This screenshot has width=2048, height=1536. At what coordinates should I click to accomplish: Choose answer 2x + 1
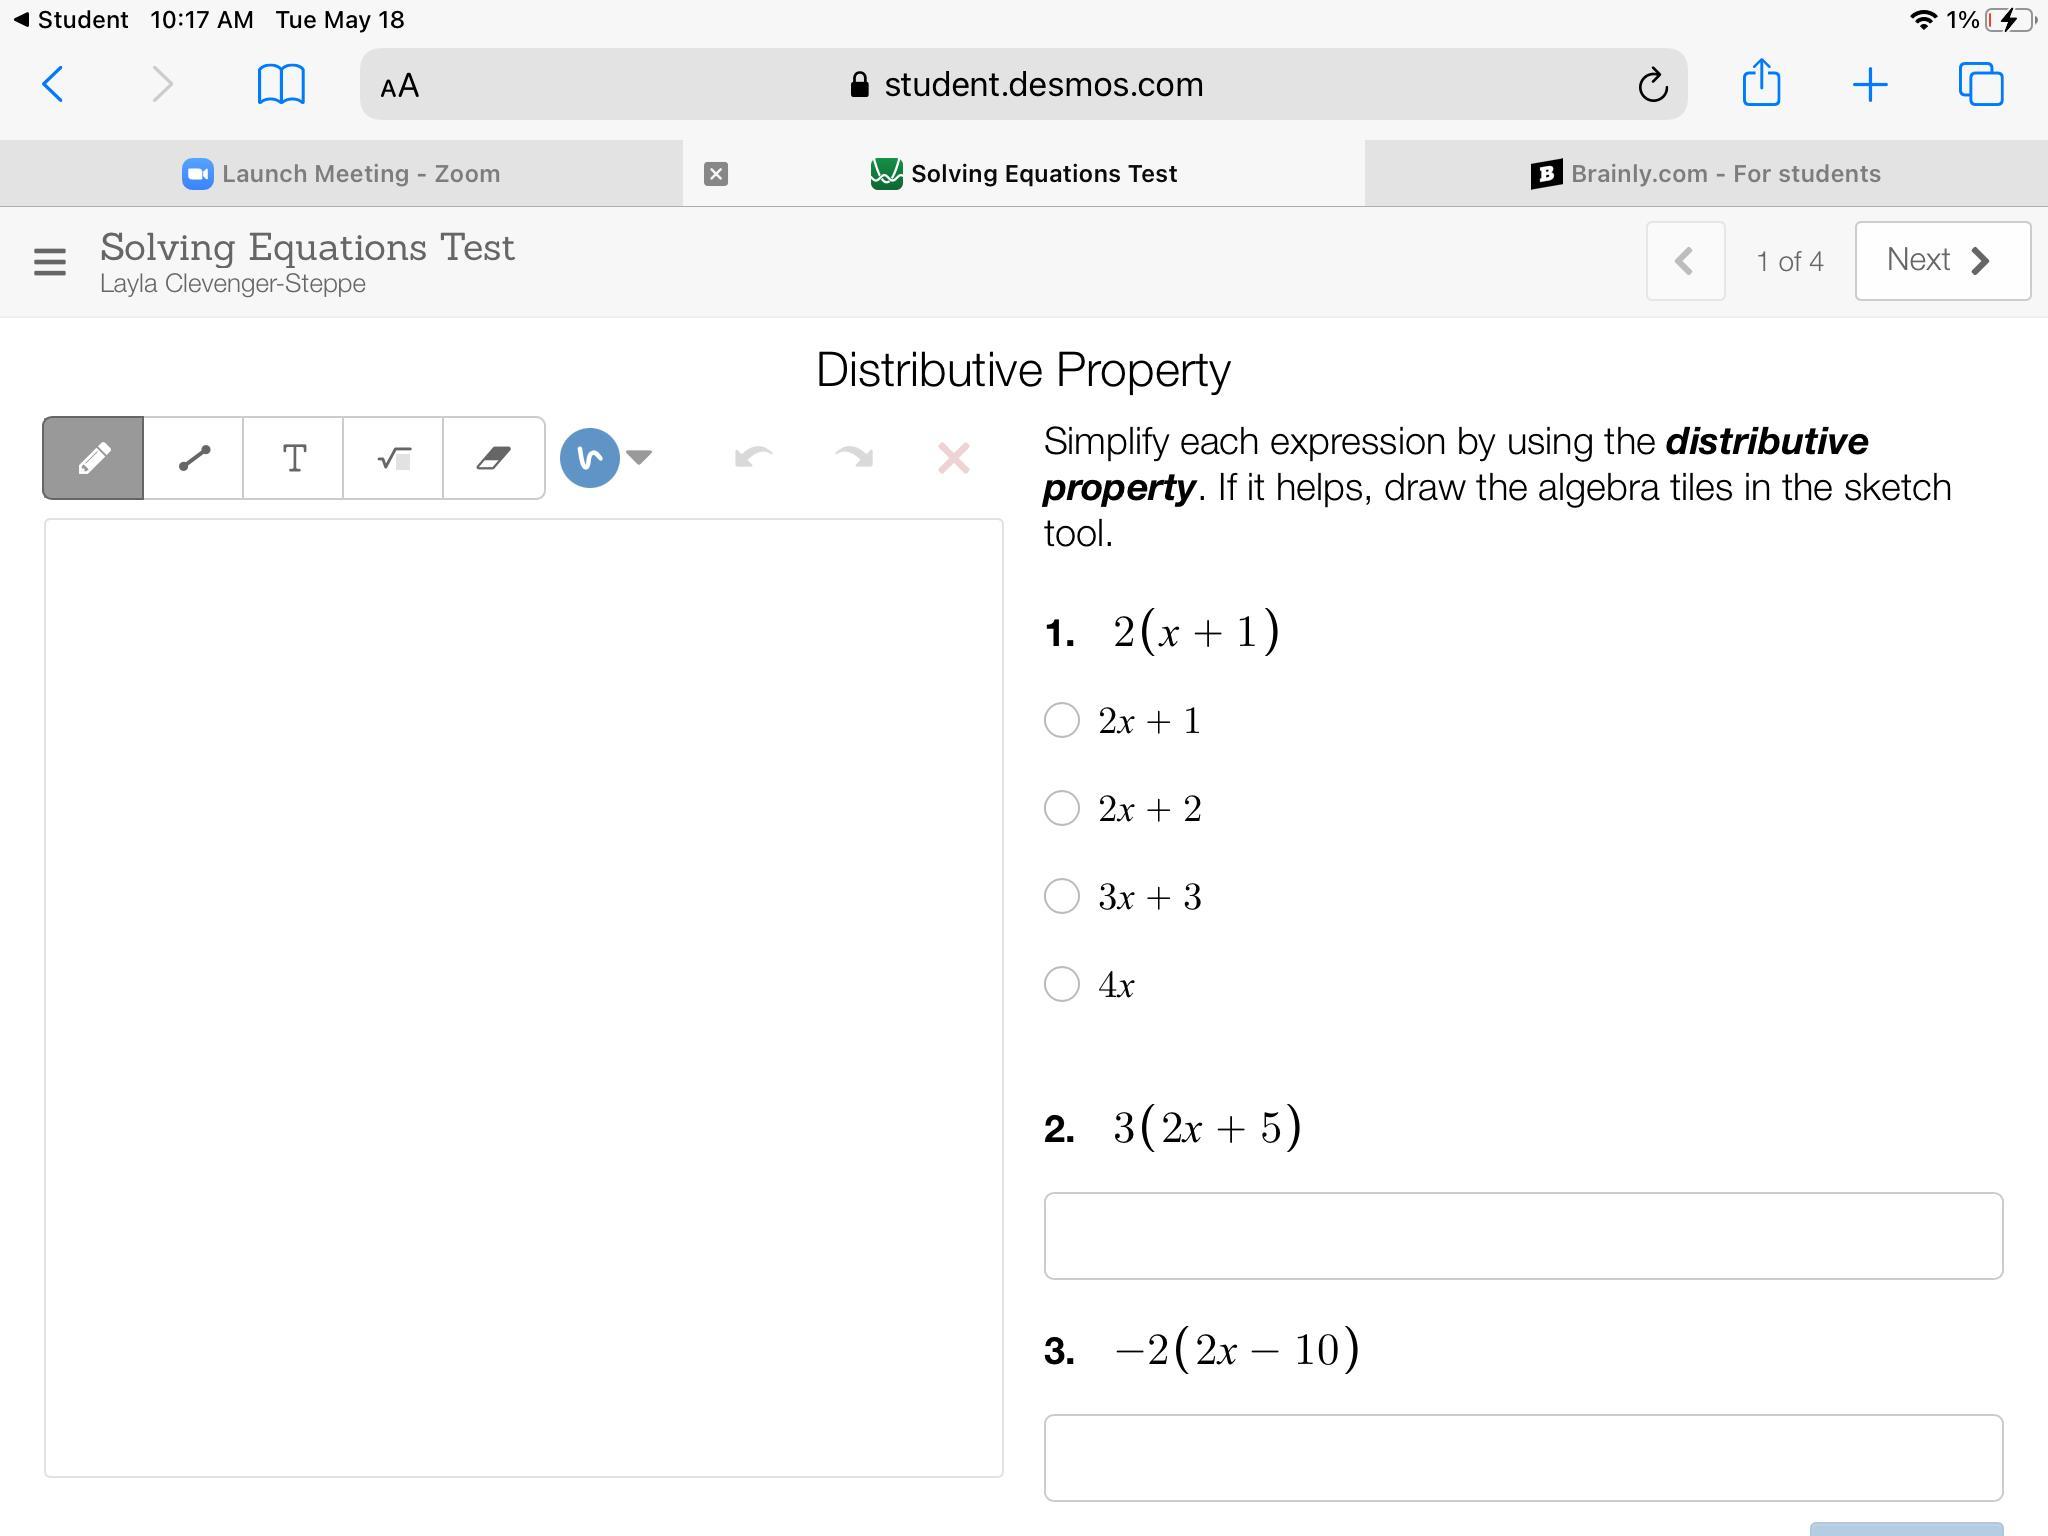tap(1061, 720)
